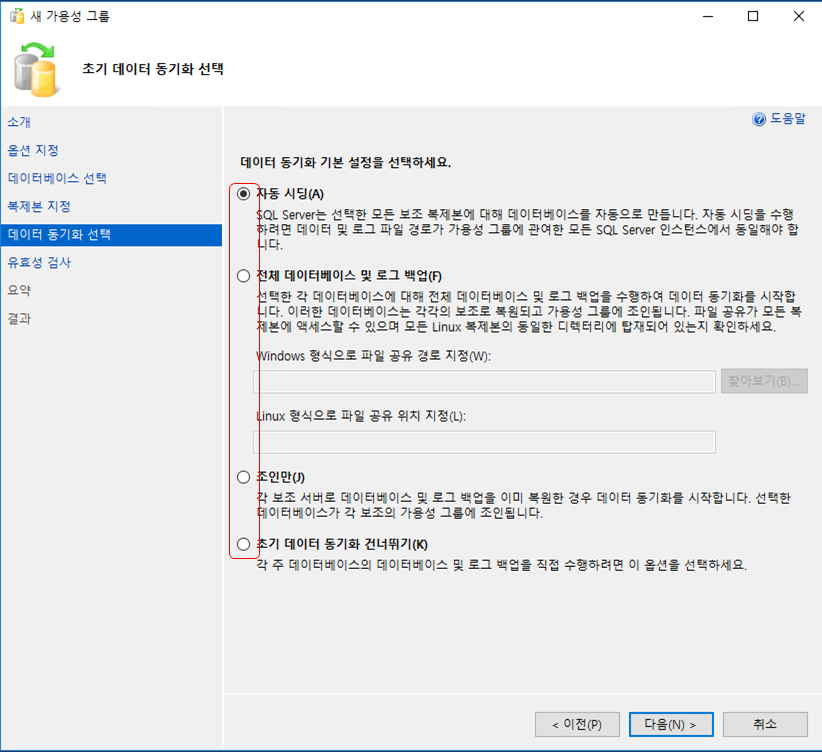Pick 초기 데이터 동기화 건너뛰기(K) option

(x=243, y=544)
